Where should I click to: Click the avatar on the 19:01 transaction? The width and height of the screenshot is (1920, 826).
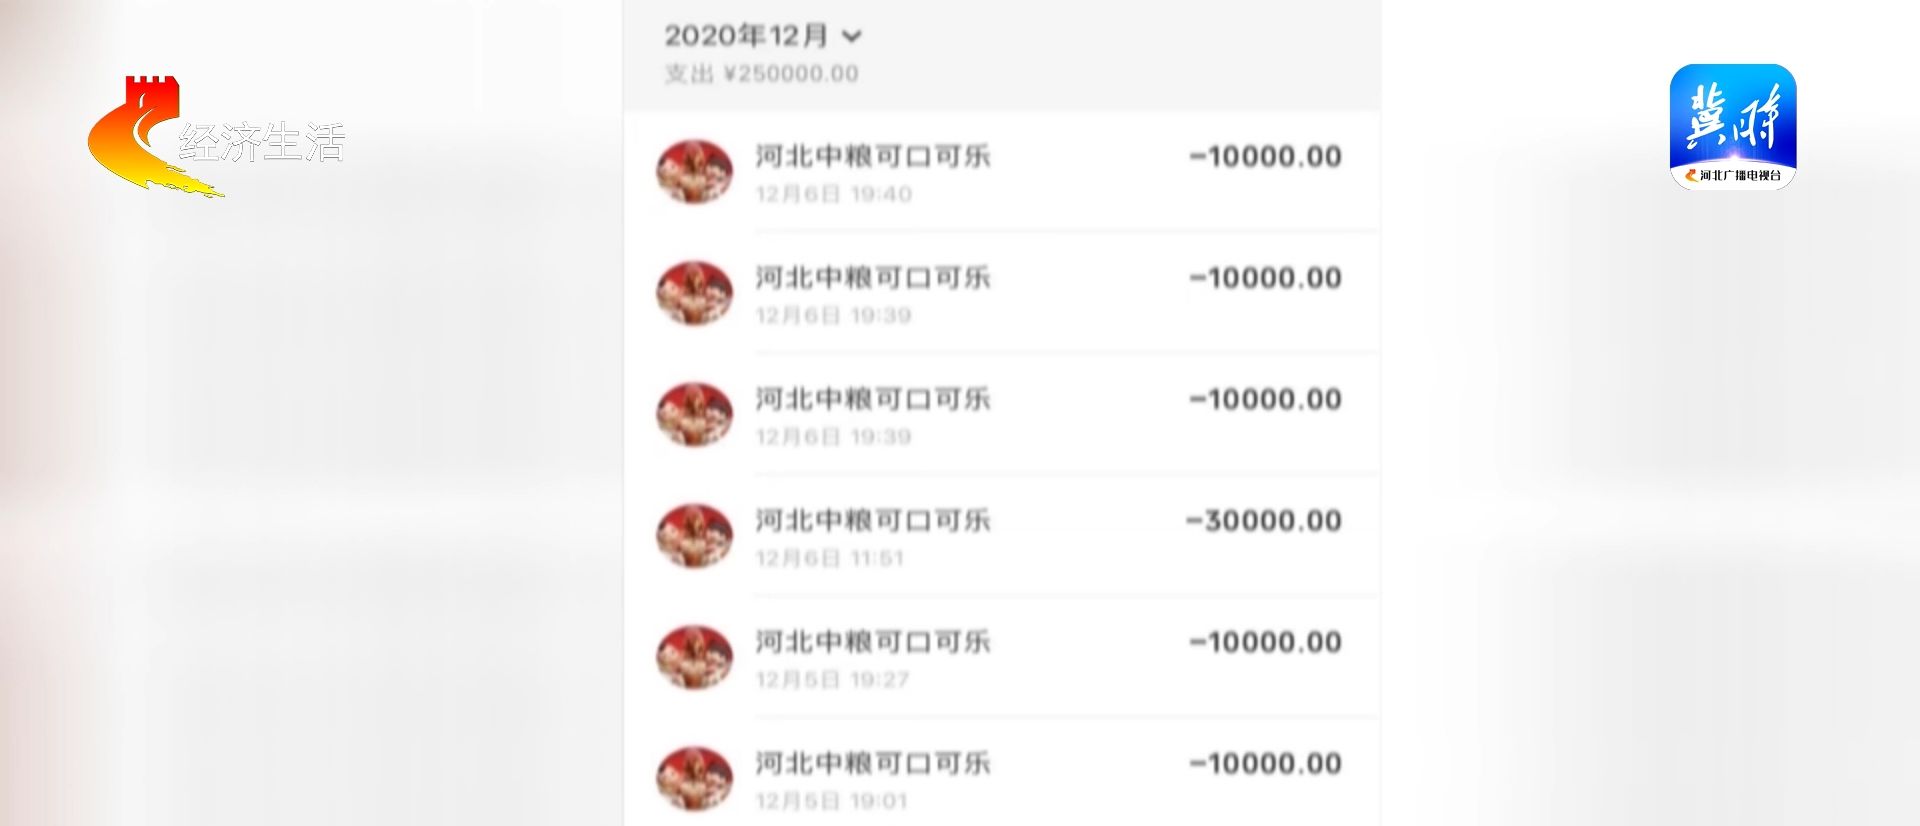tap(694, 778)
